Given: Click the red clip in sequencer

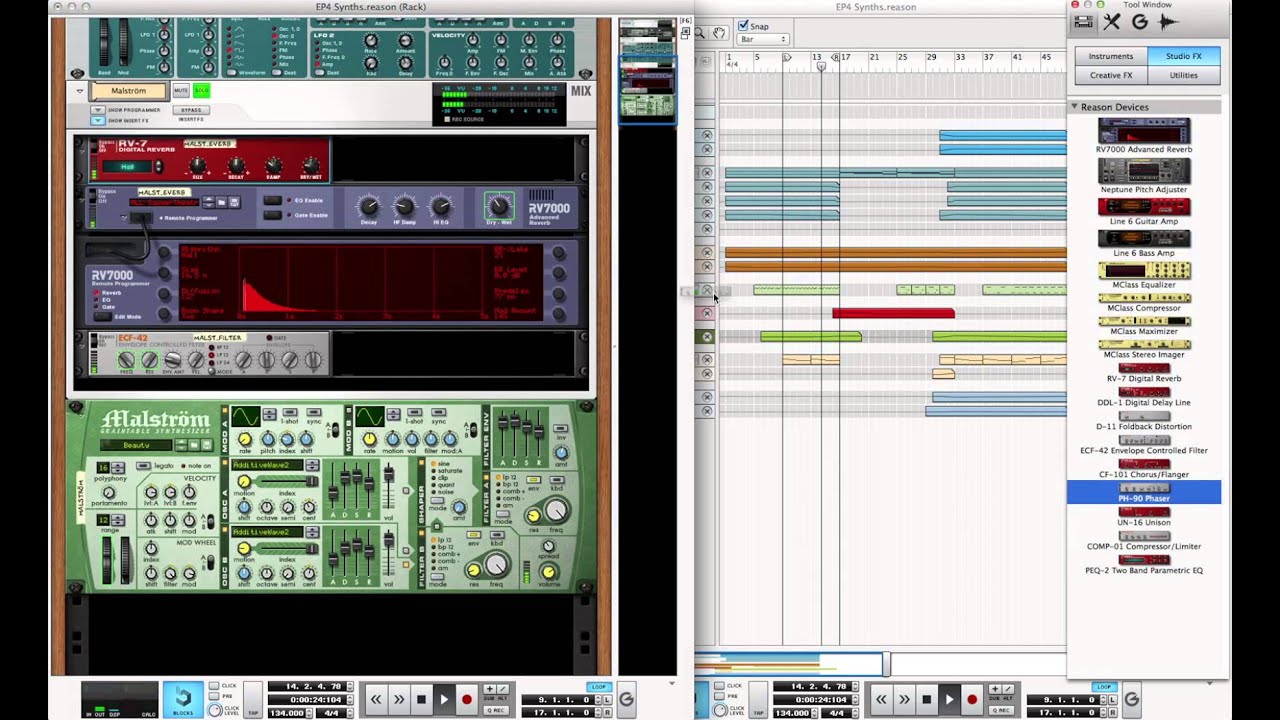Looking at the screenshot, I should pos(894,314).
